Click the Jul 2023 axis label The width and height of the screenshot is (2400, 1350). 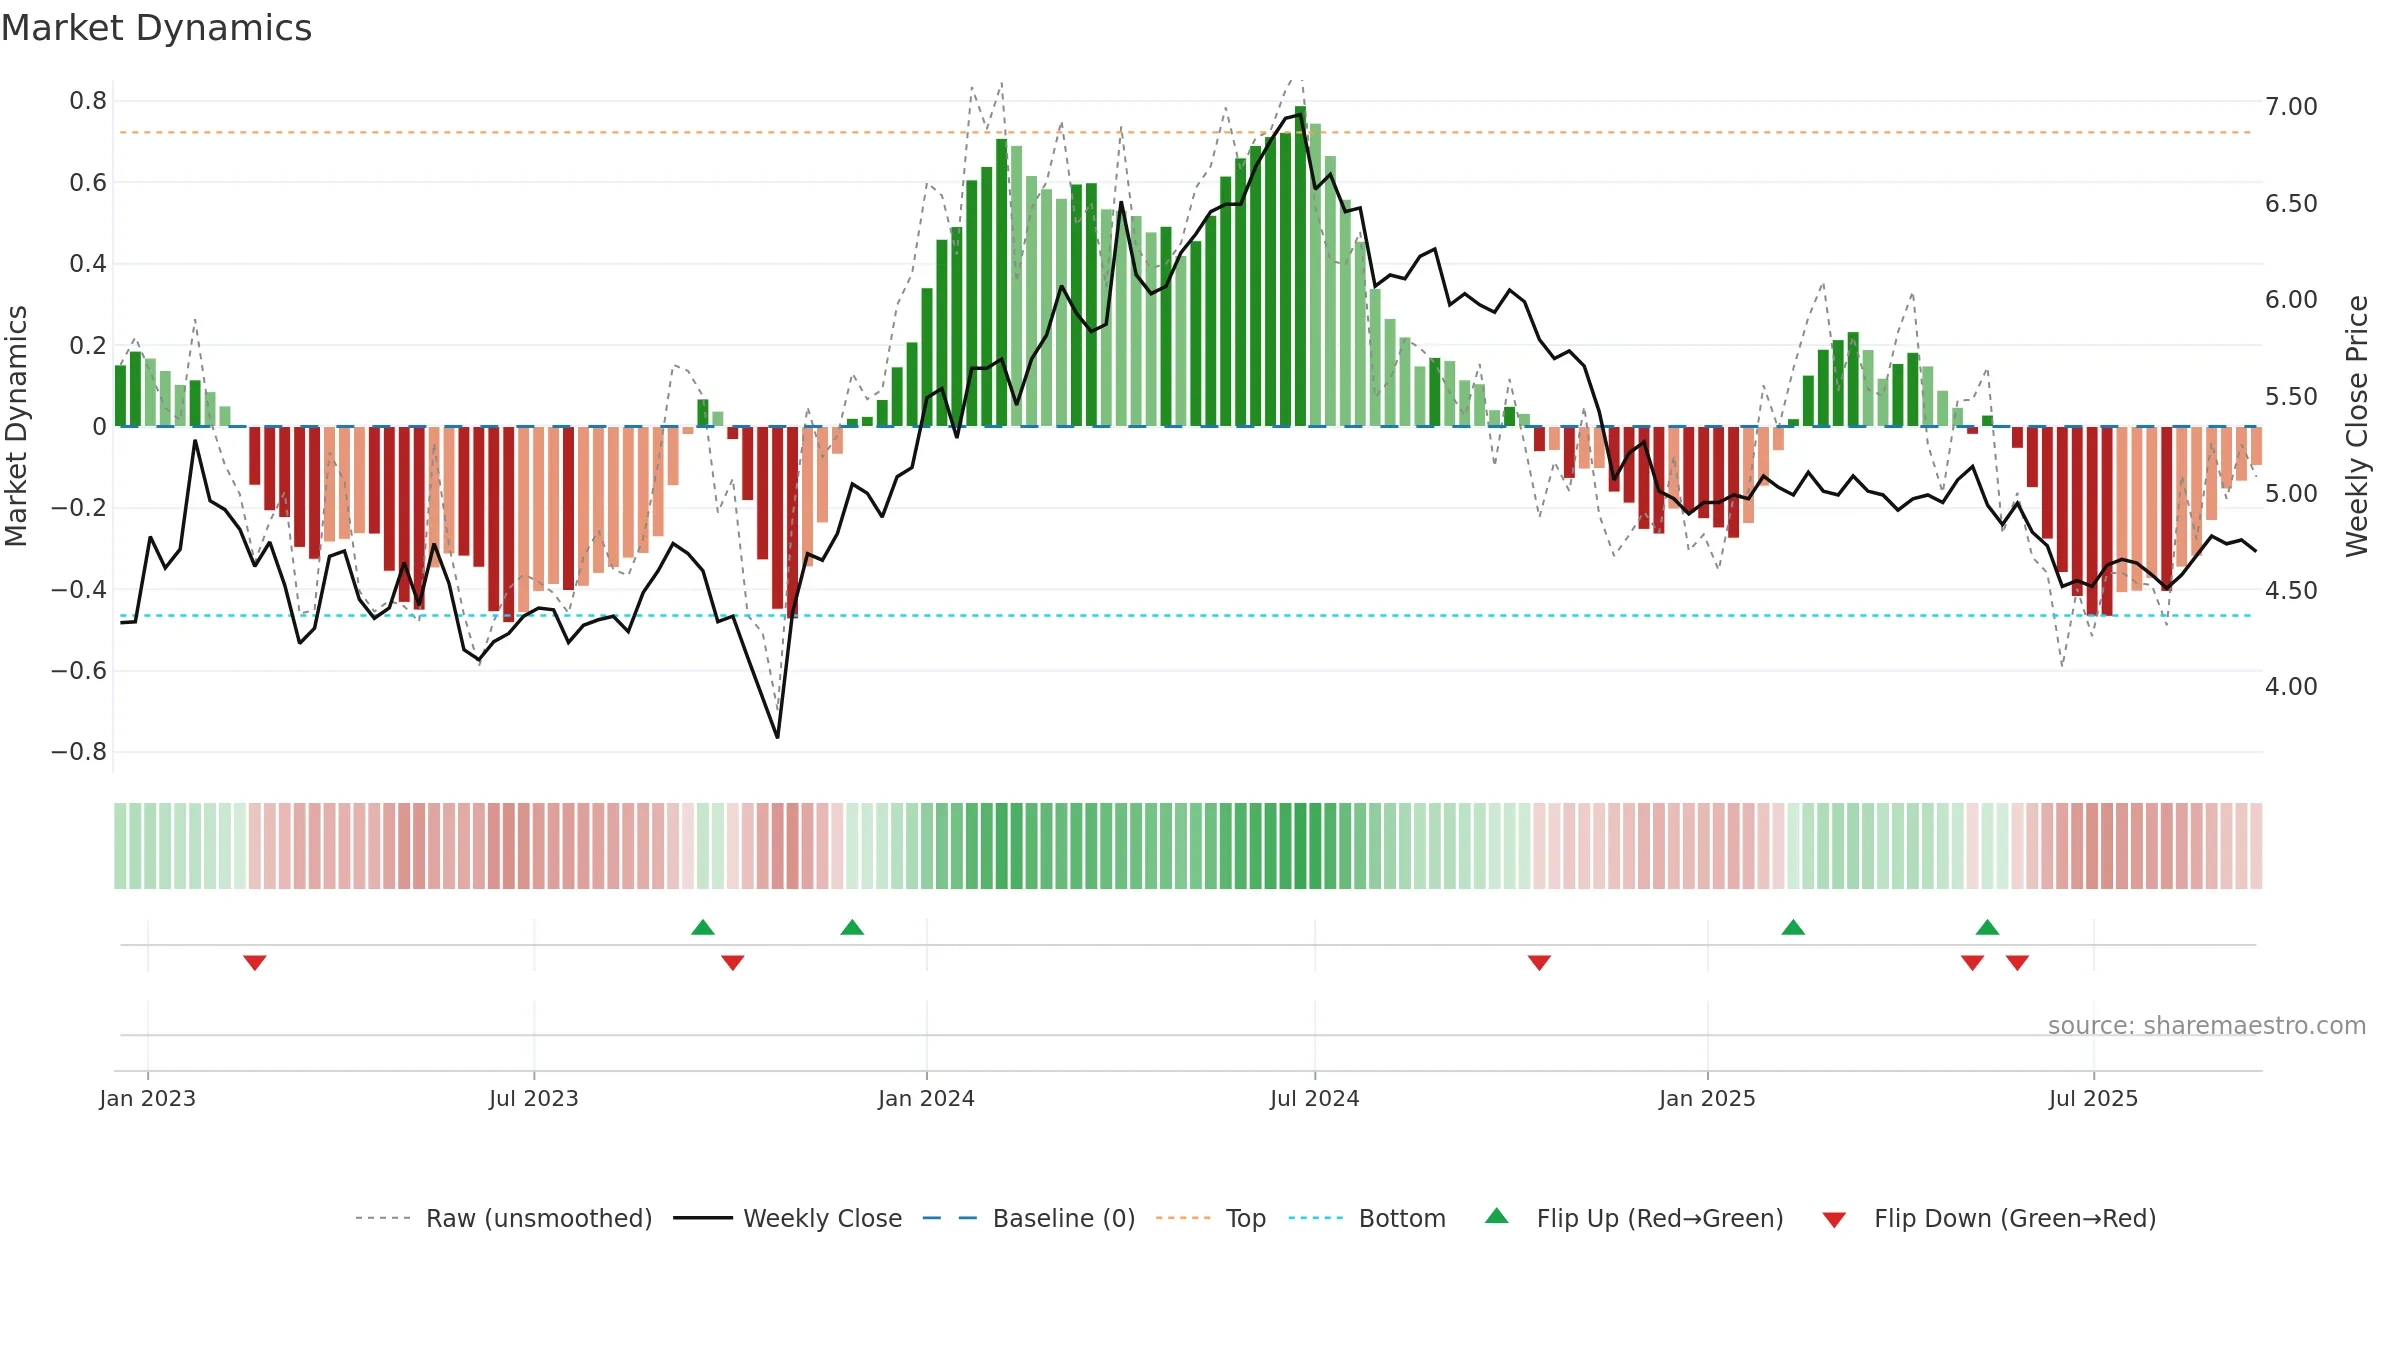point(534,1098)
